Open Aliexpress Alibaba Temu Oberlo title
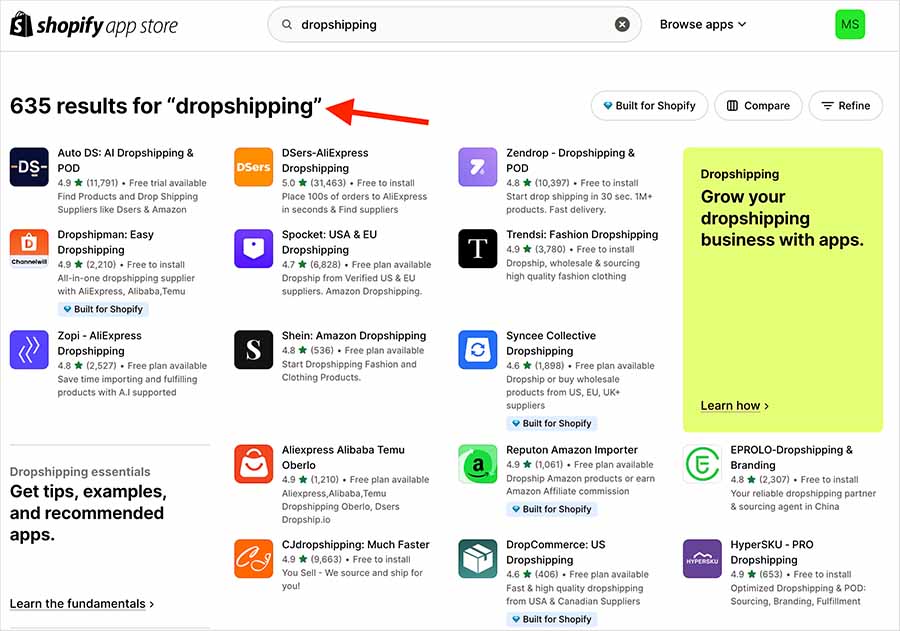The height and width of the screenshot is (631, 900). click(x=343, y=457)
